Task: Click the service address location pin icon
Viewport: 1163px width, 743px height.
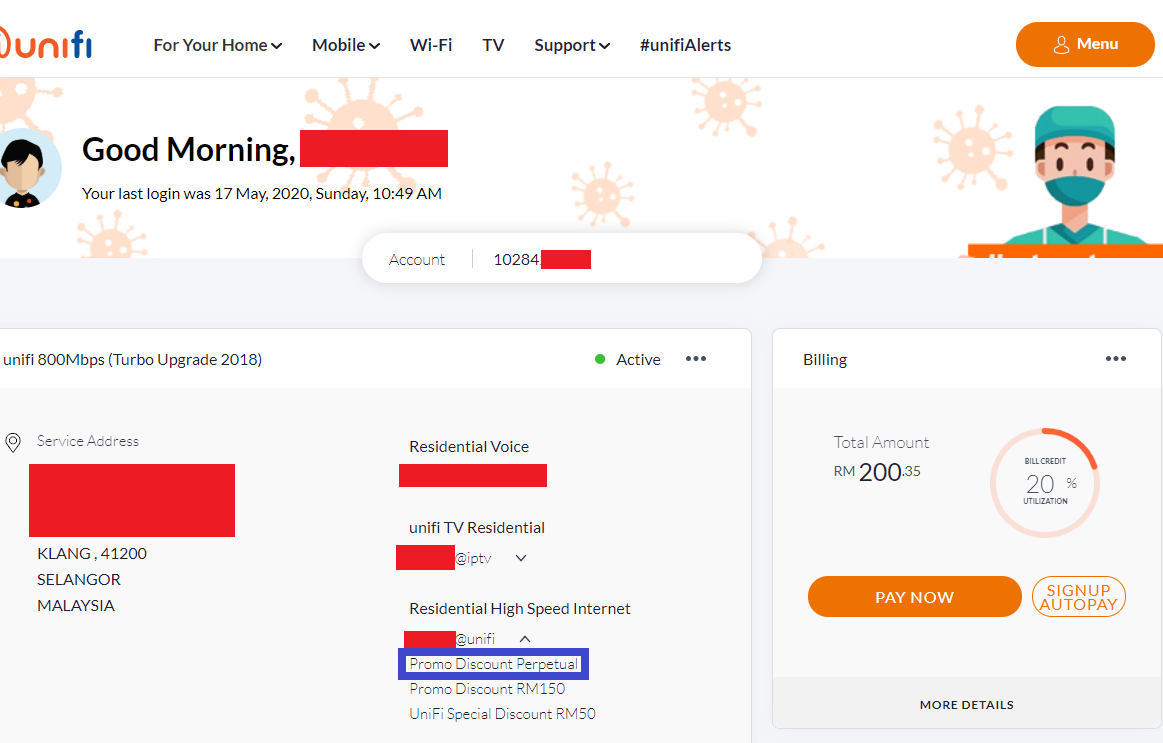Action: pyautogui.click(x=13, y=442)
